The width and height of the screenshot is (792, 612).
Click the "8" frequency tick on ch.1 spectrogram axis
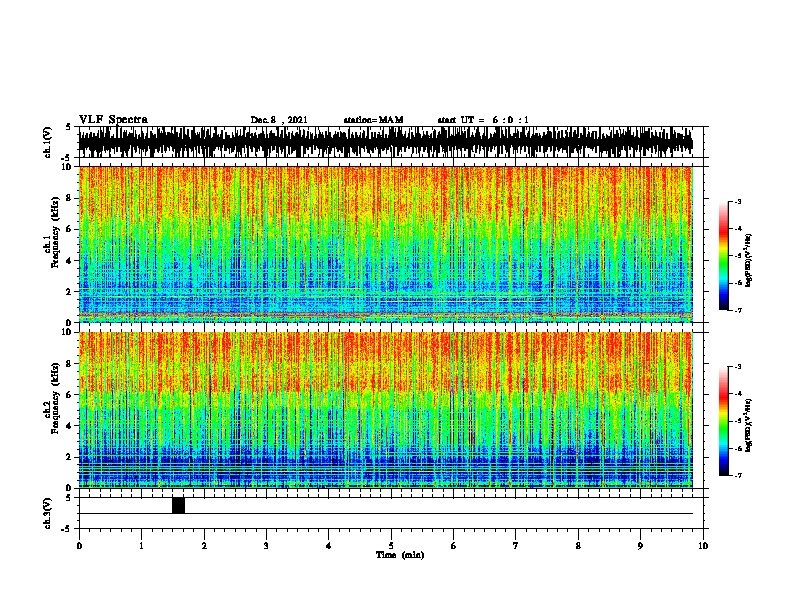(x=70, y=198)
